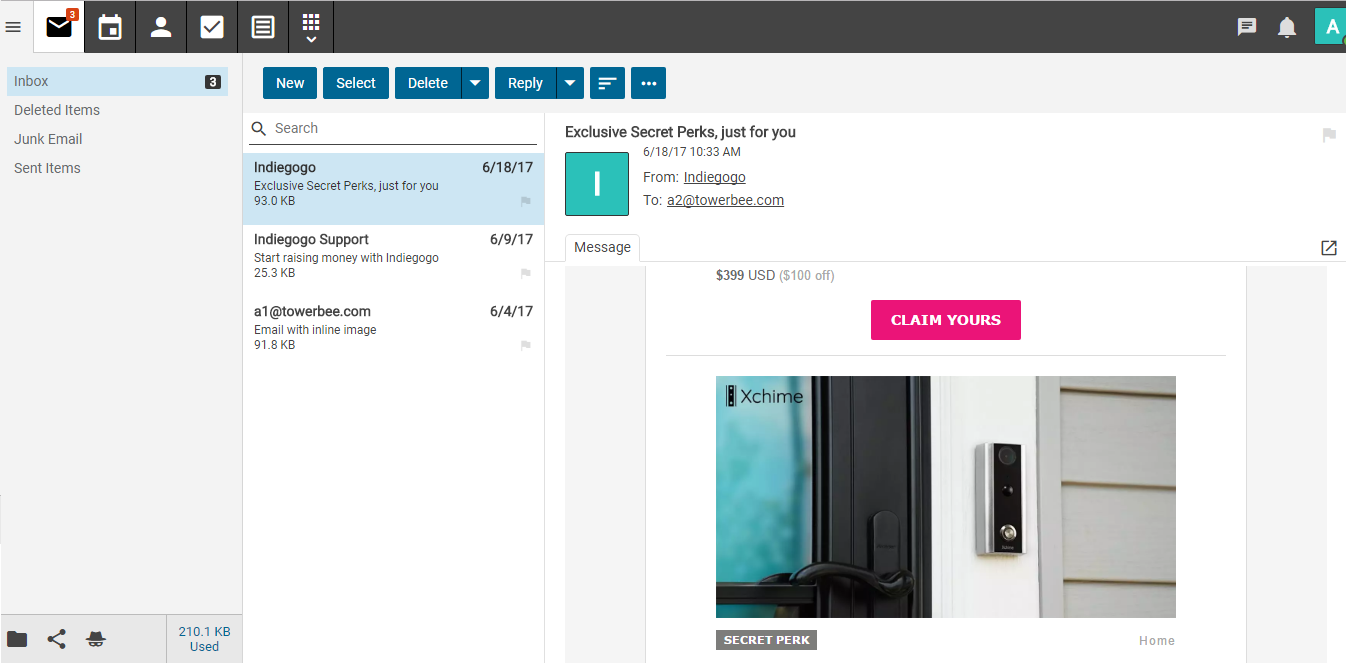Flag the a1@towerbee.com email
The image size is (1346, 667).
tap(525, 346)
